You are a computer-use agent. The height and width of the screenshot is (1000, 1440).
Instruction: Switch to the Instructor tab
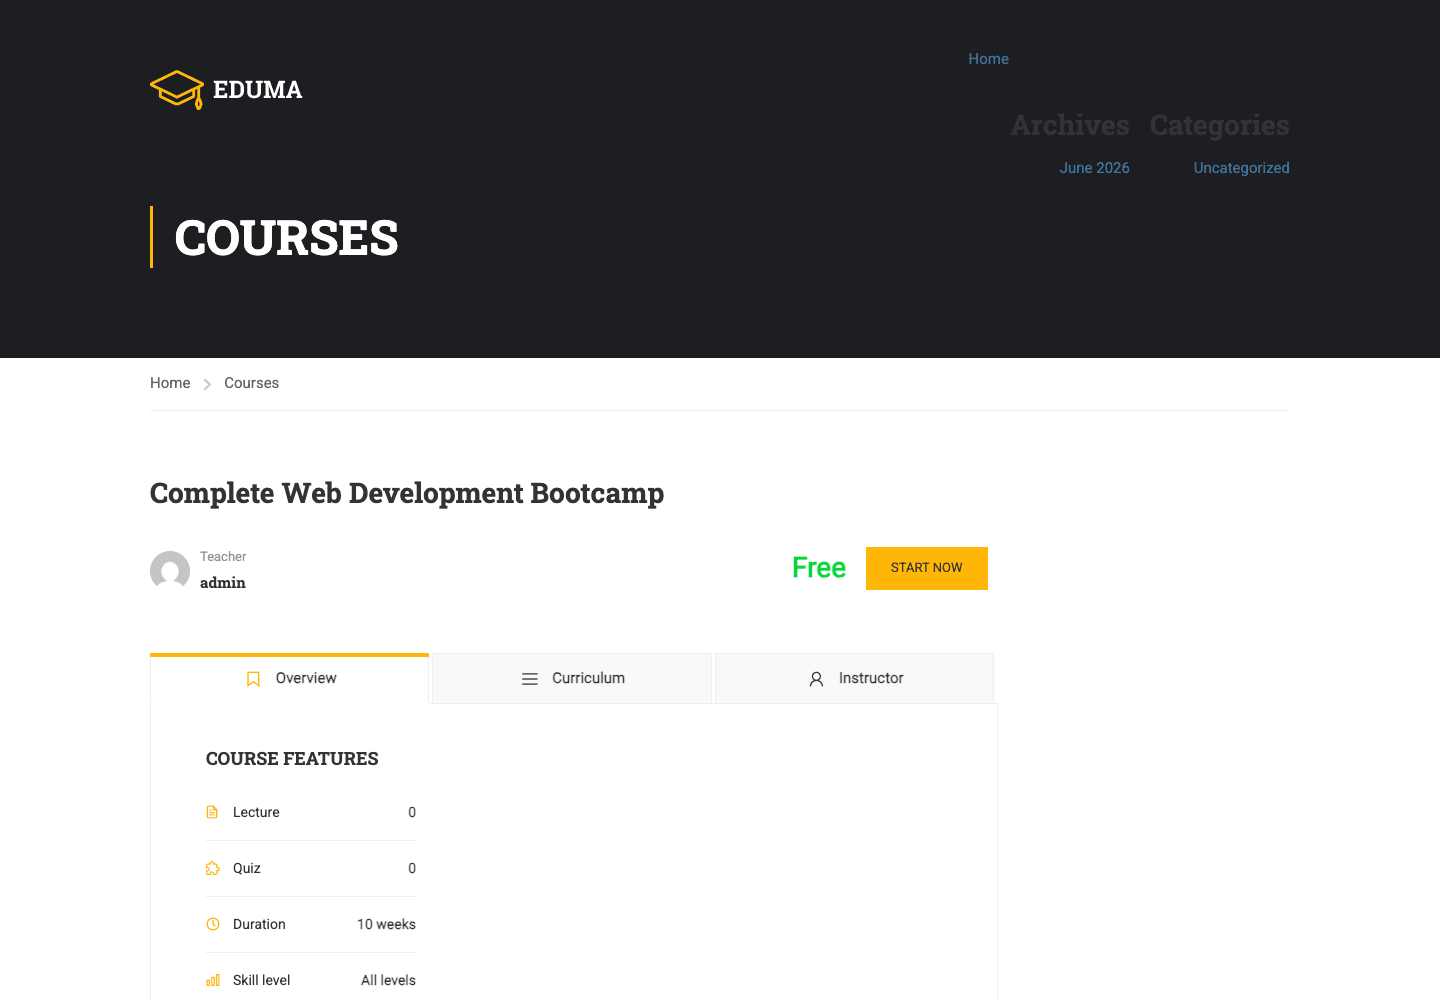pyautogui.click(x=855, y=678)
